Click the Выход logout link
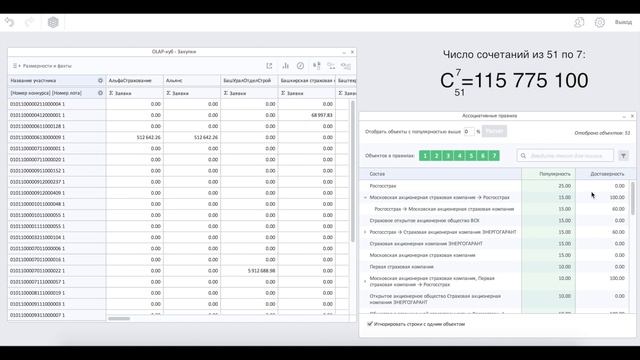Screen dimensions: 640x360 click(x=623, y=22)
